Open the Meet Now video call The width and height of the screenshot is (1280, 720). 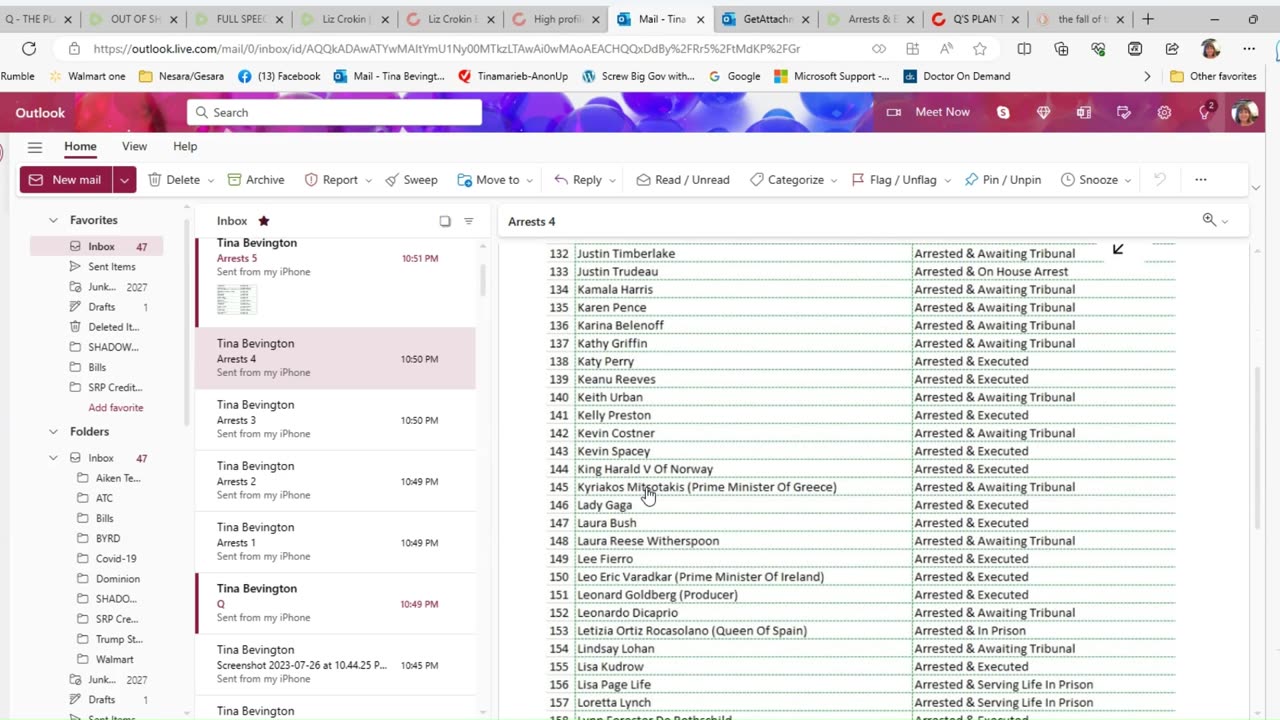tap(928, 112)
